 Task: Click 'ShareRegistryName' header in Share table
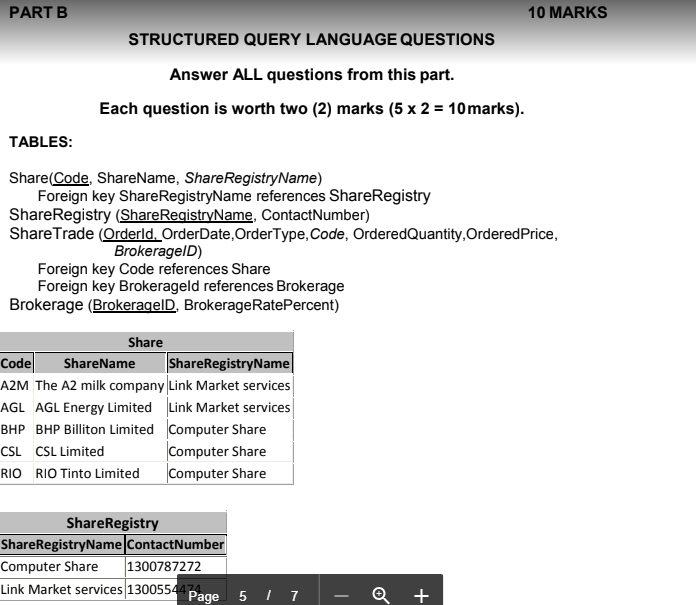point(229,364)
